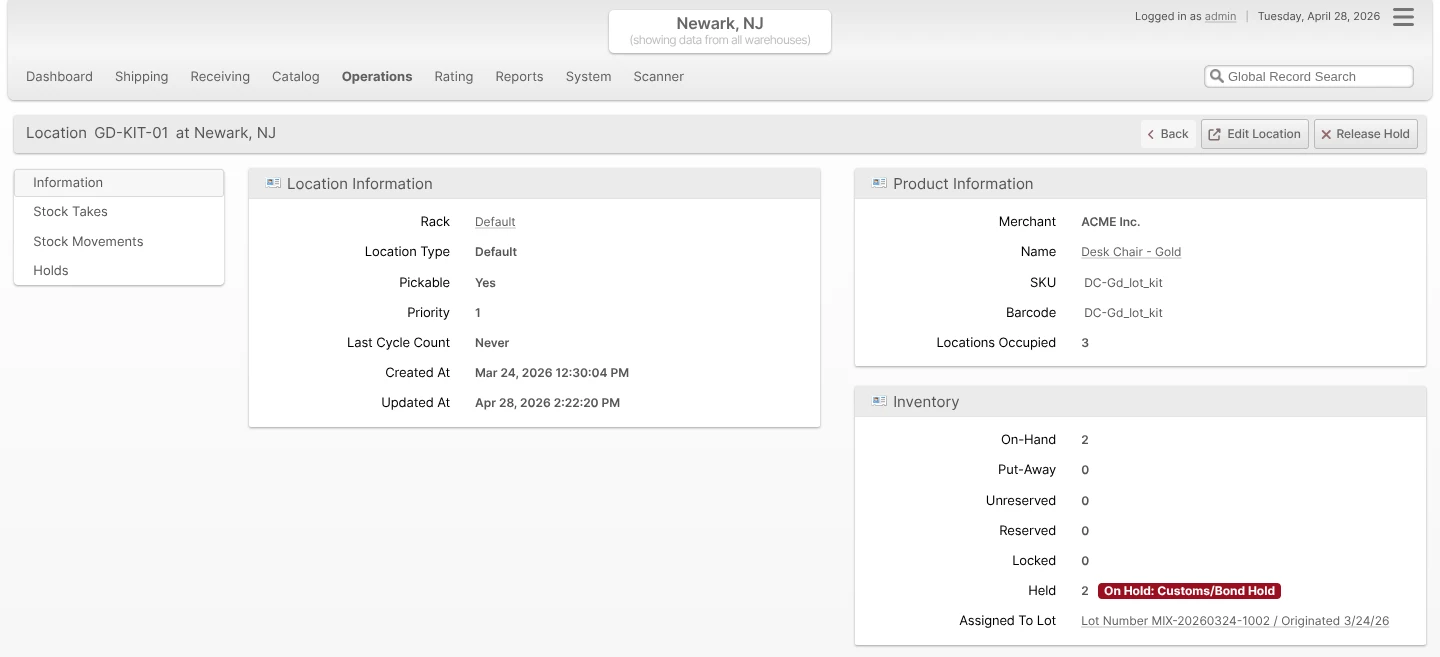Click the Pickable value Yes

click(x=485, y=283)
